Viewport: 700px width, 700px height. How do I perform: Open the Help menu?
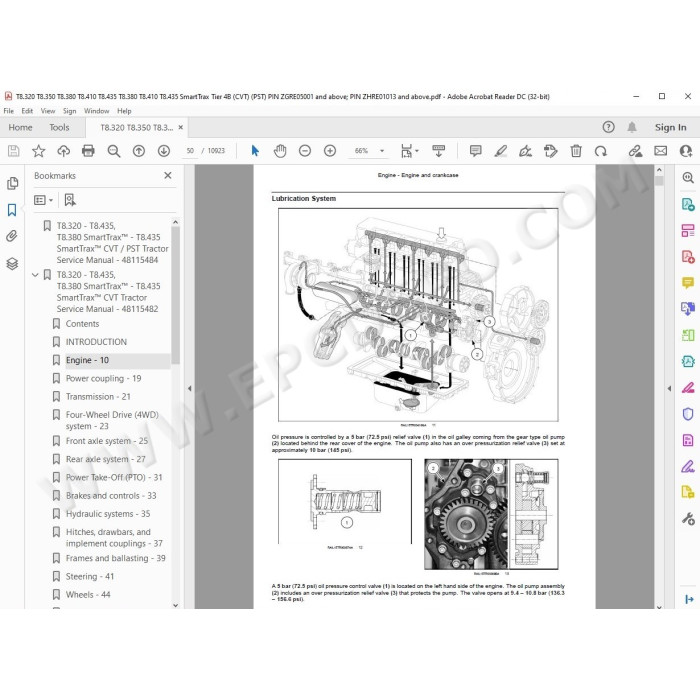[124, 111]
